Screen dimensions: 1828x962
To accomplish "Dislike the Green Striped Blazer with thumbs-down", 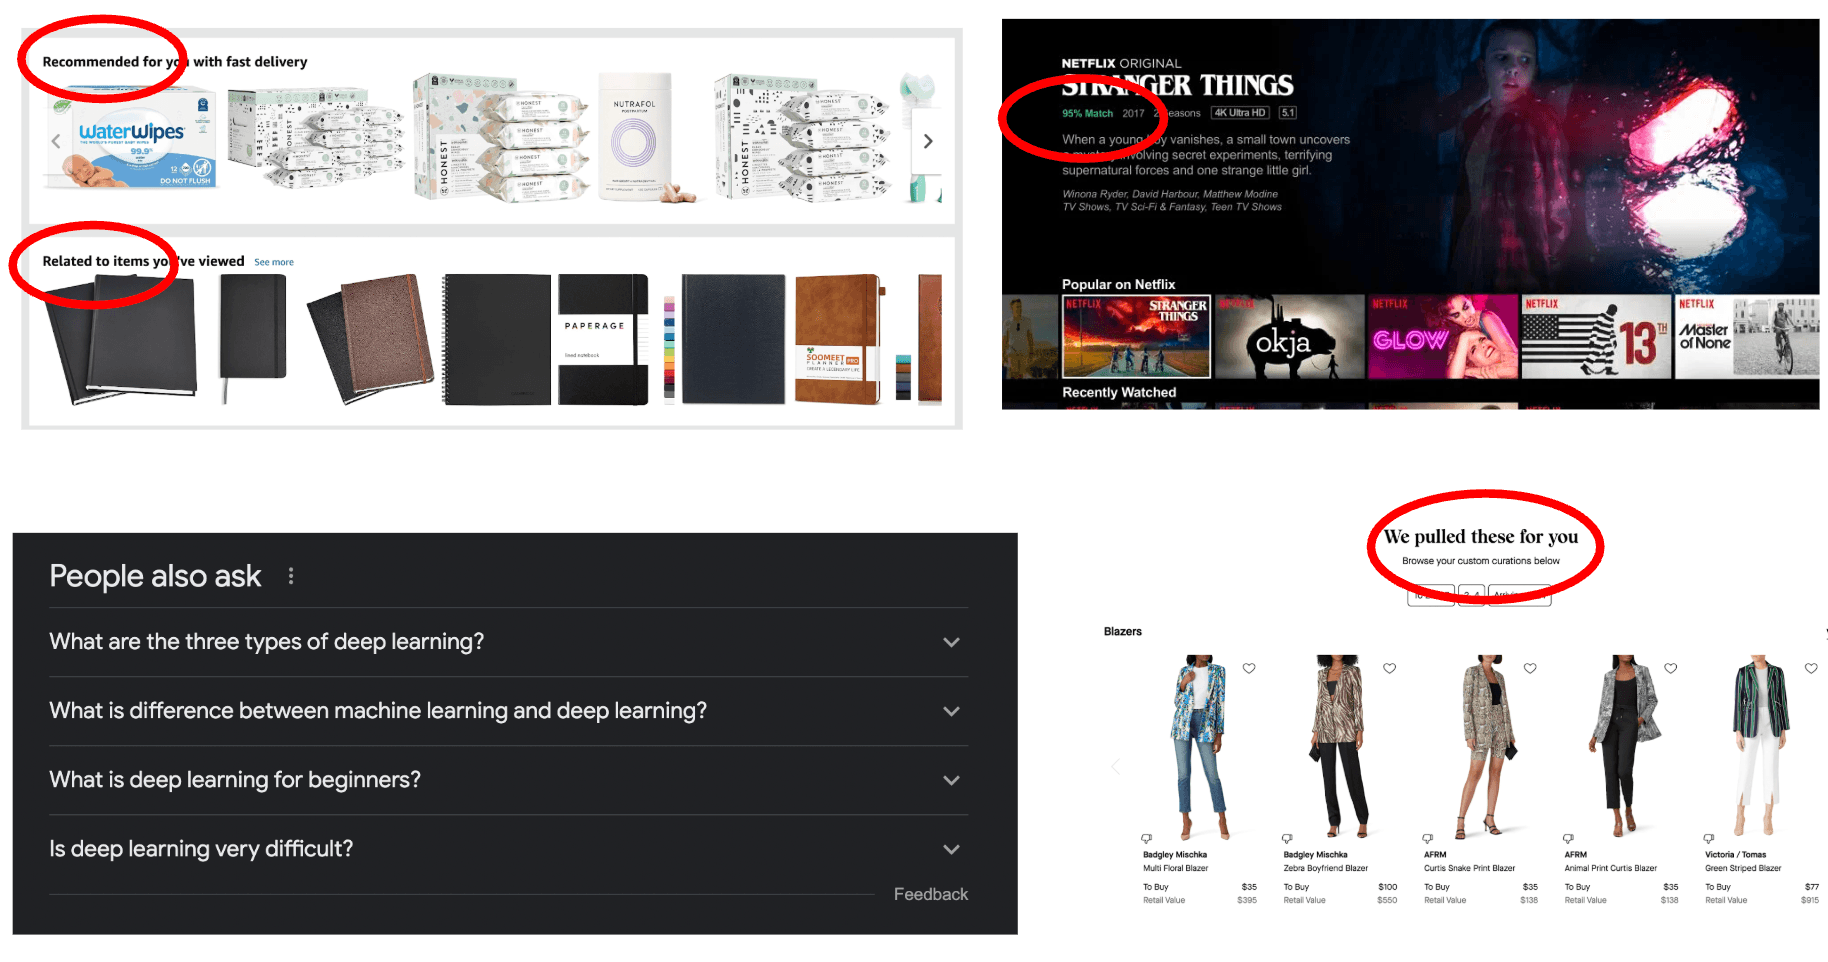I will pyautogui.click(x=1709, y=838).
